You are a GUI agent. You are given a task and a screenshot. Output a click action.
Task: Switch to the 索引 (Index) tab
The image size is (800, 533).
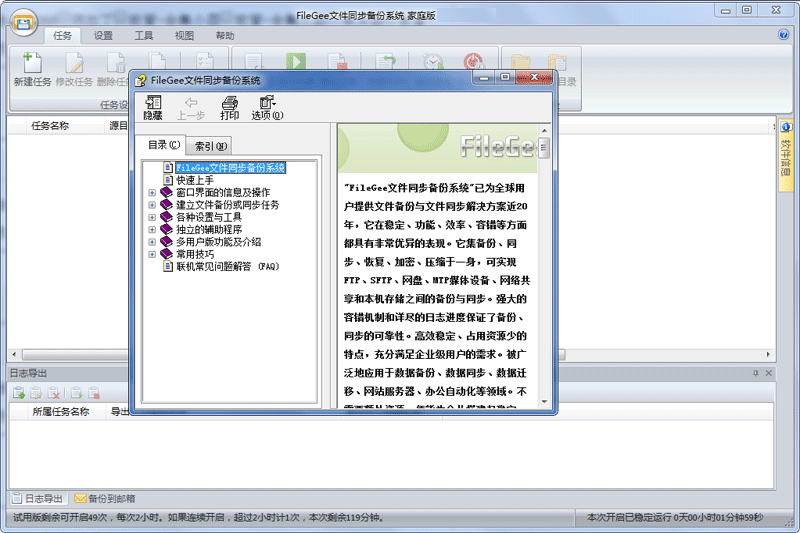[211, 145]
